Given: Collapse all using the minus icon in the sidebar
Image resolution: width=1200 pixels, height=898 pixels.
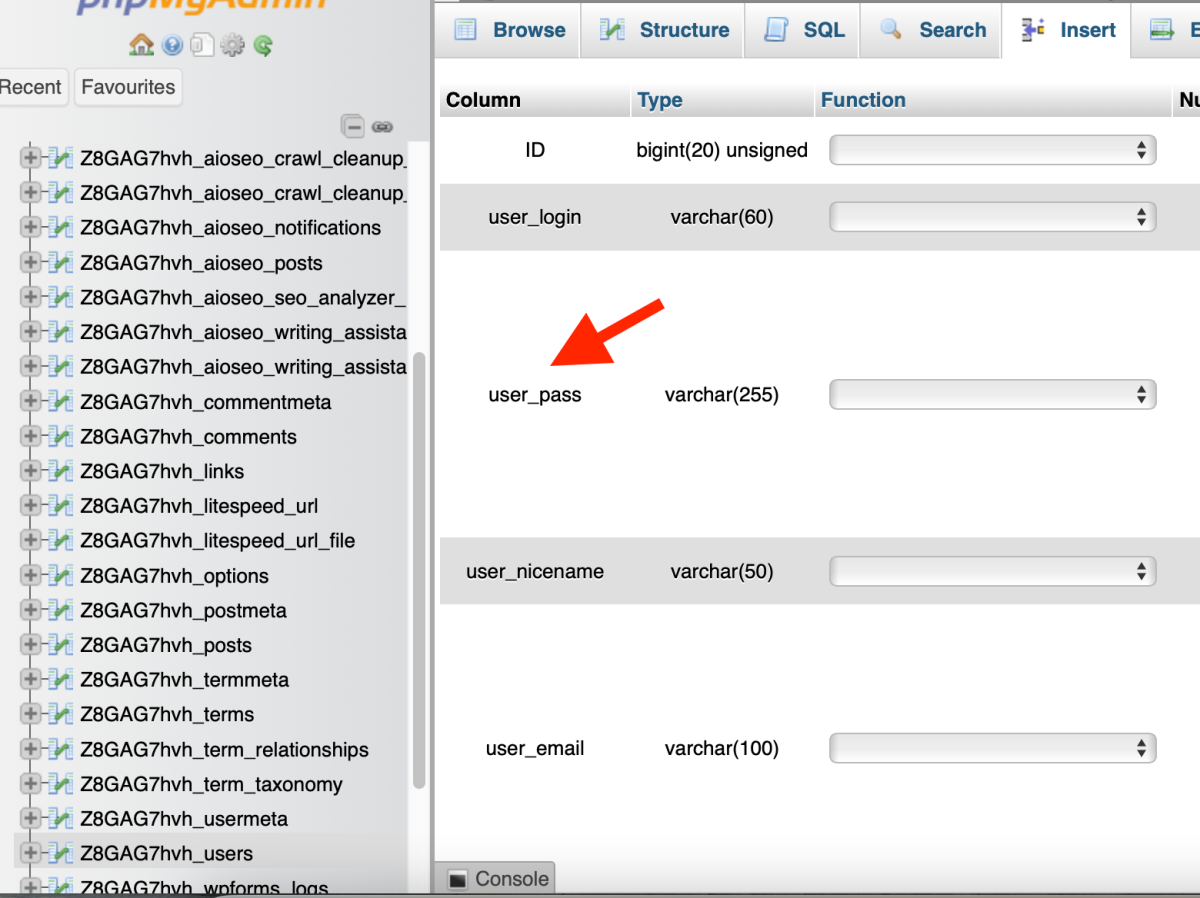Looking at the screenshot, I should pyautogui.click(x=354, y=127).
